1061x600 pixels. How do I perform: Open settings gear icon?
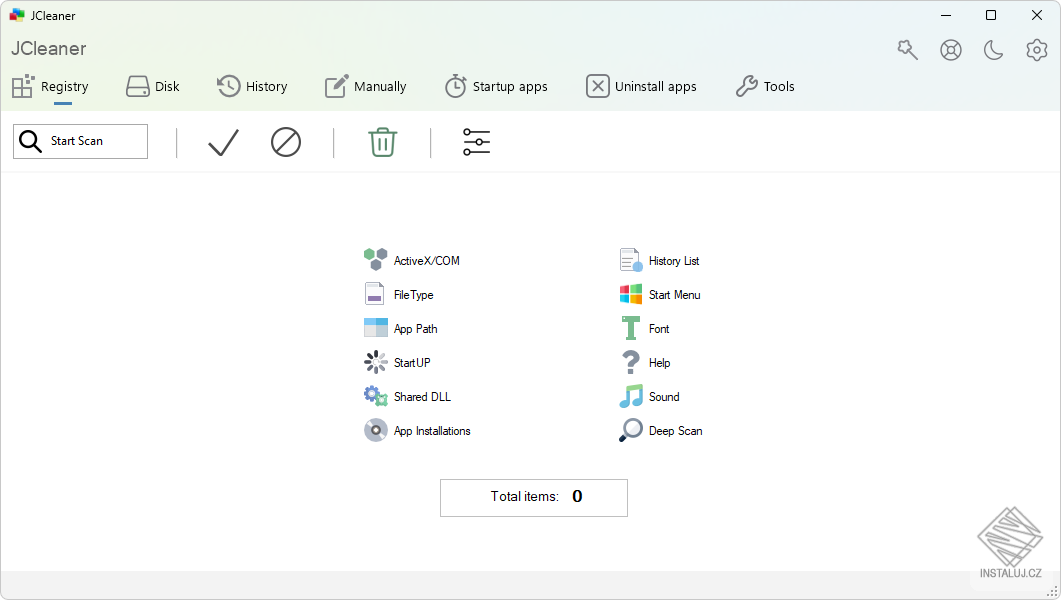1037,50
